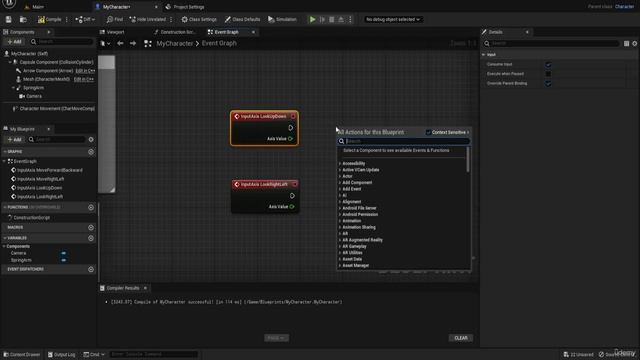Viewport: 640px width, 360px height.
Task: Toggle the Consume Input checkbox
Action: (x=548, y=64)
